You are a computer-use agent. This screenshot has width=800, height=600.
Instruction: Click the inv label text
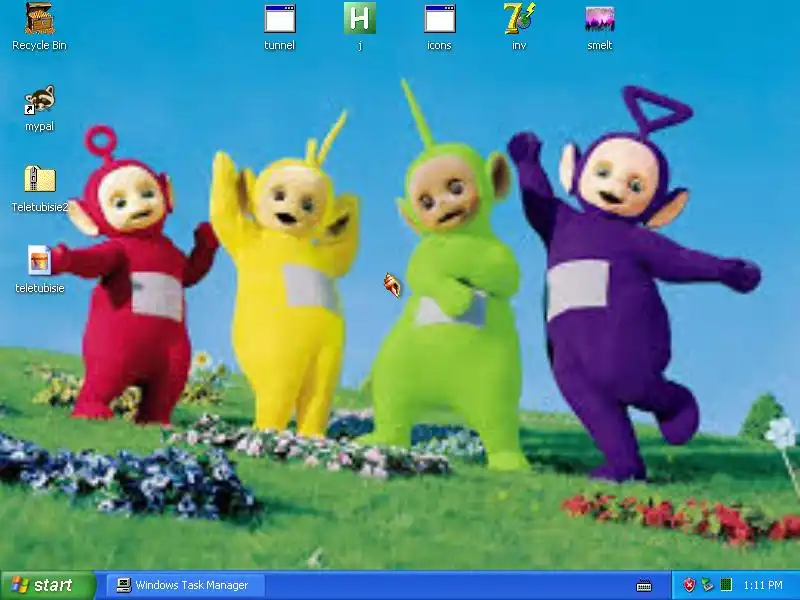(519, 45)
